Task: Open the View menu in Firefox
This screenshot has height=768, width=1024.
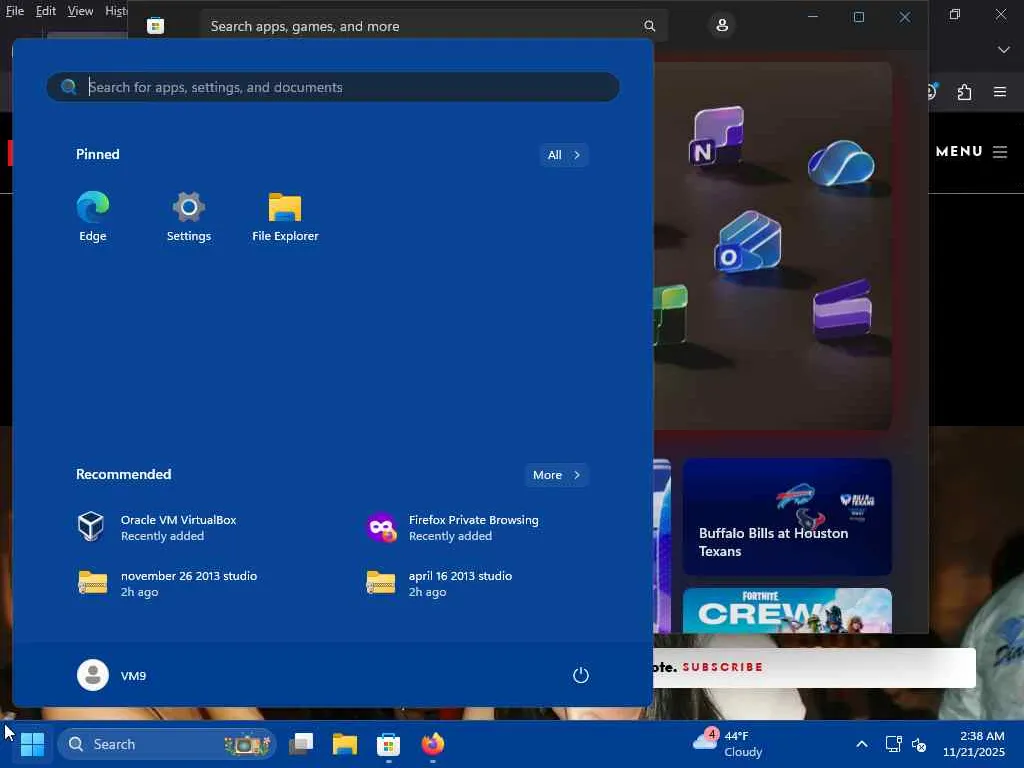Action: pos(80,11)
